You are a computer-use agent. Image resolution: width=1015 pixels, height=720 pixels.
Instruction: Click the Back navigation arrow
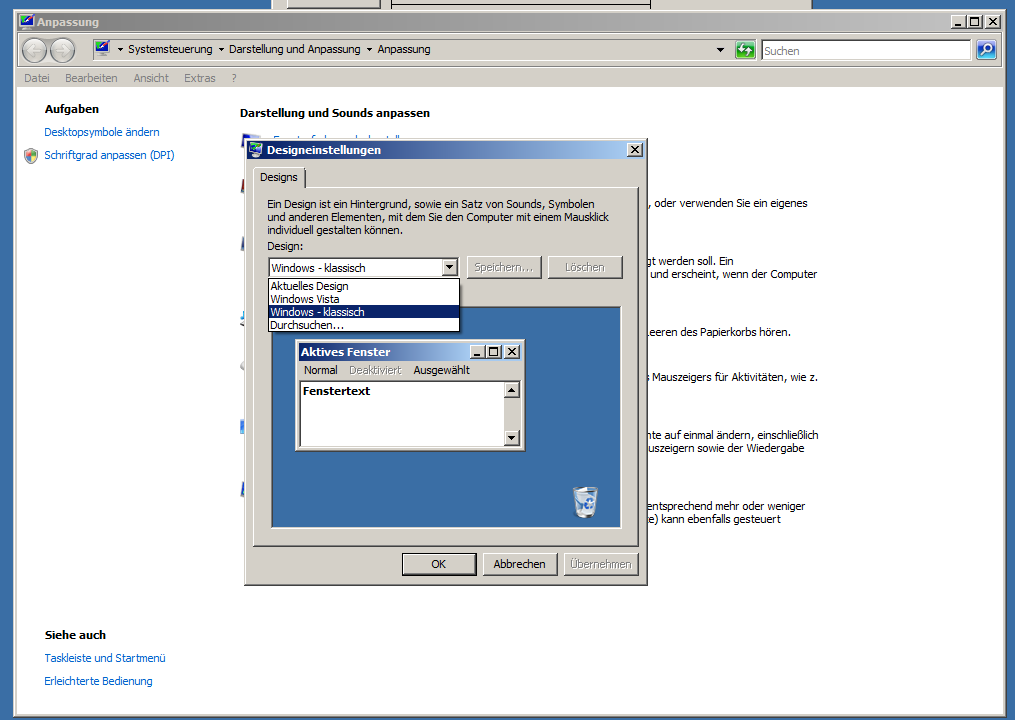[34, 50]
